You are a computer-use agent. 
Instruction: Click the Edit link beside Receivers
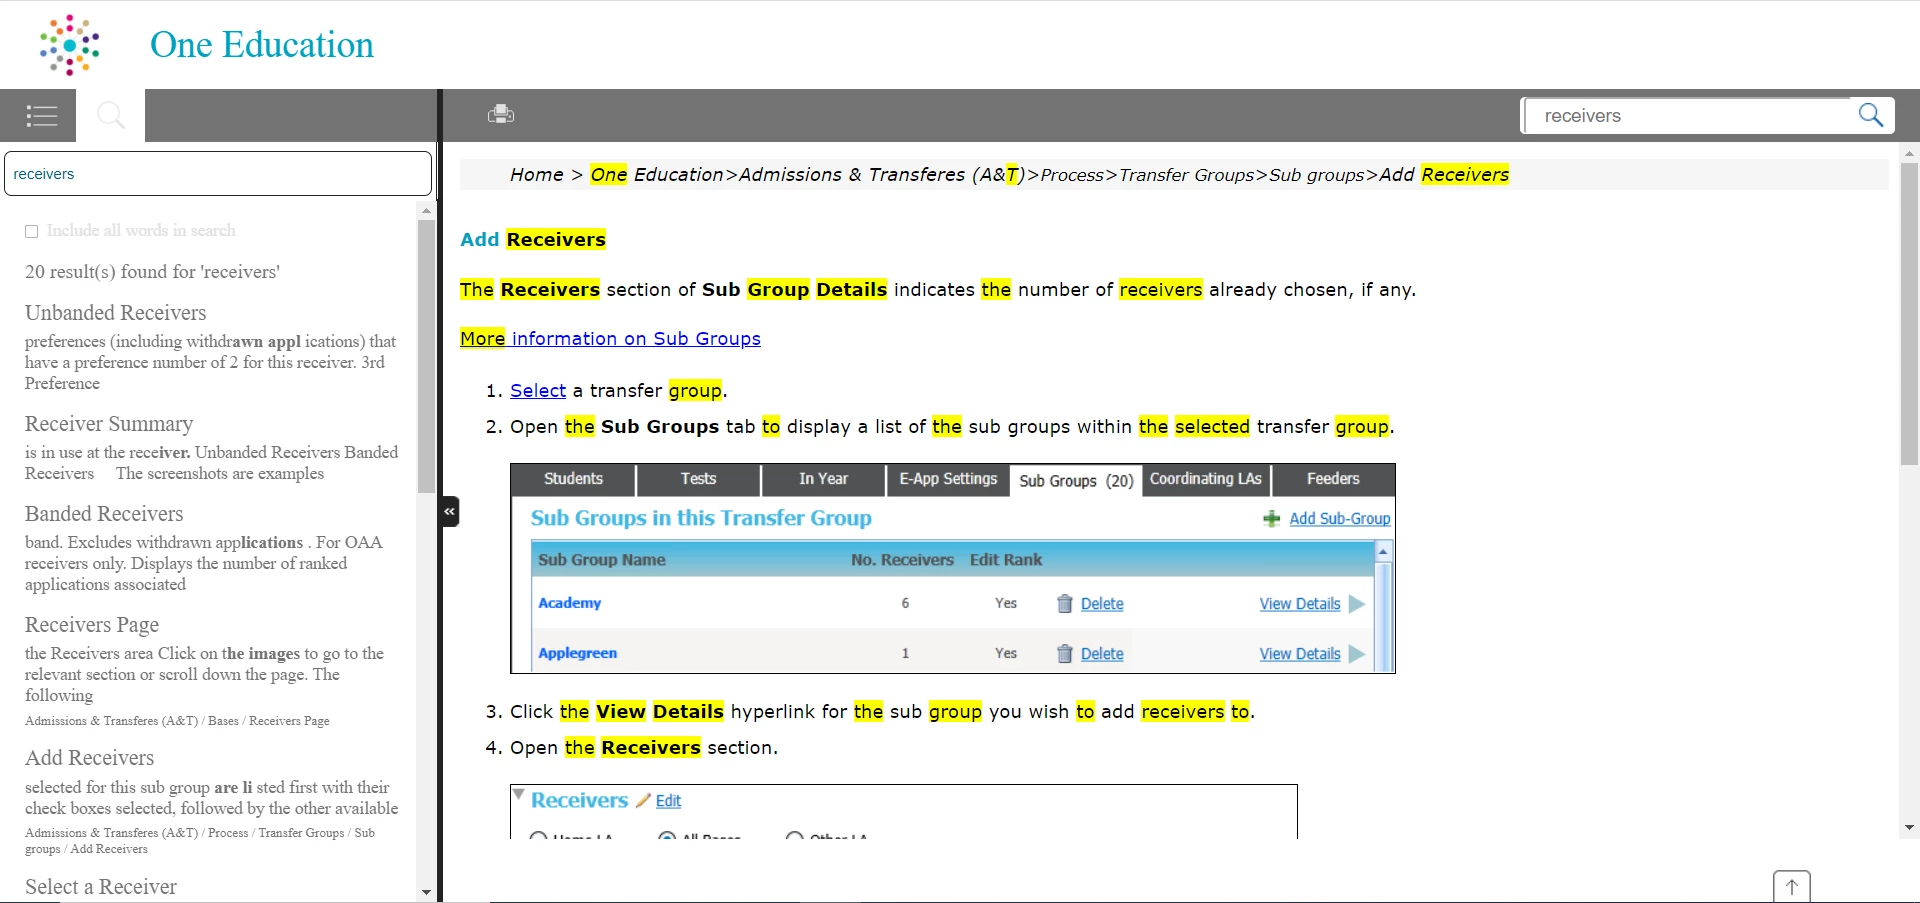pyautogui.click(x=668, y=801)
